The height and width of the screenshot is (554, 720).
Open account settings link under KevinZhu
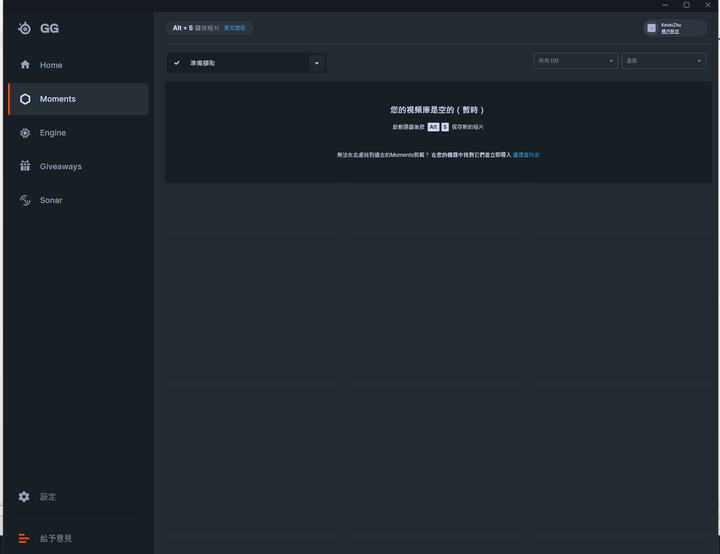pyautogui.click(x=670, y=32)
